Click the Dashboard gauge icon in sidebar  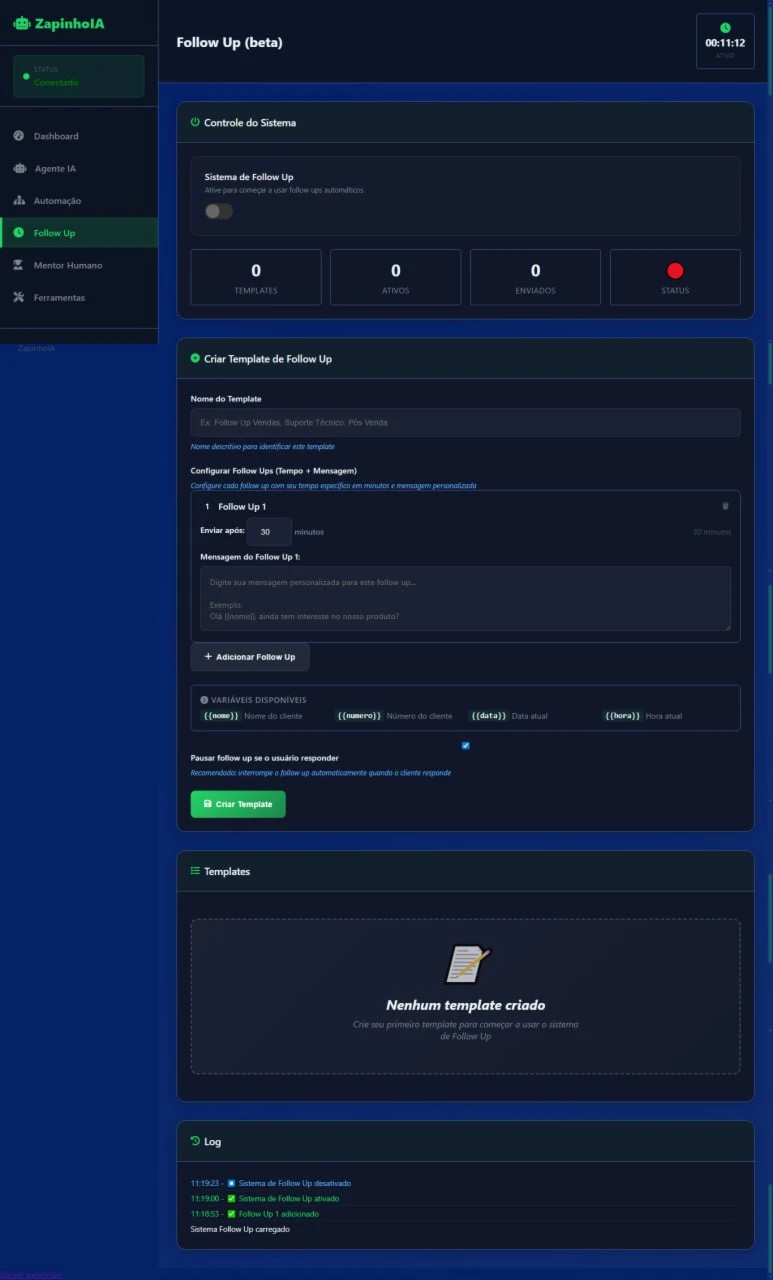coord(19,136)
